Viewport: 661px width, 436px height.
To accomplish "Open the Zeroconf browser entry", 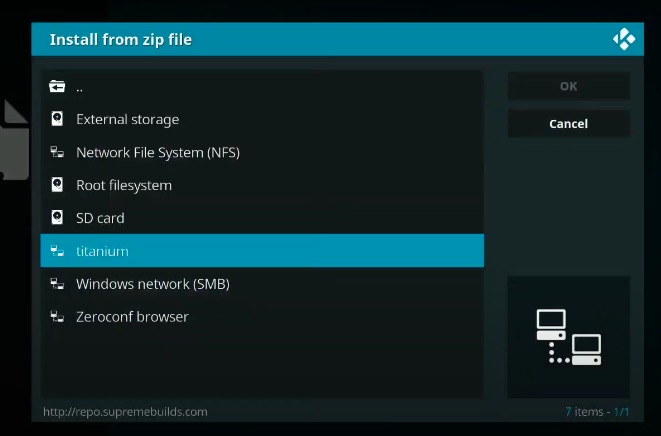I will pos(132,317).
